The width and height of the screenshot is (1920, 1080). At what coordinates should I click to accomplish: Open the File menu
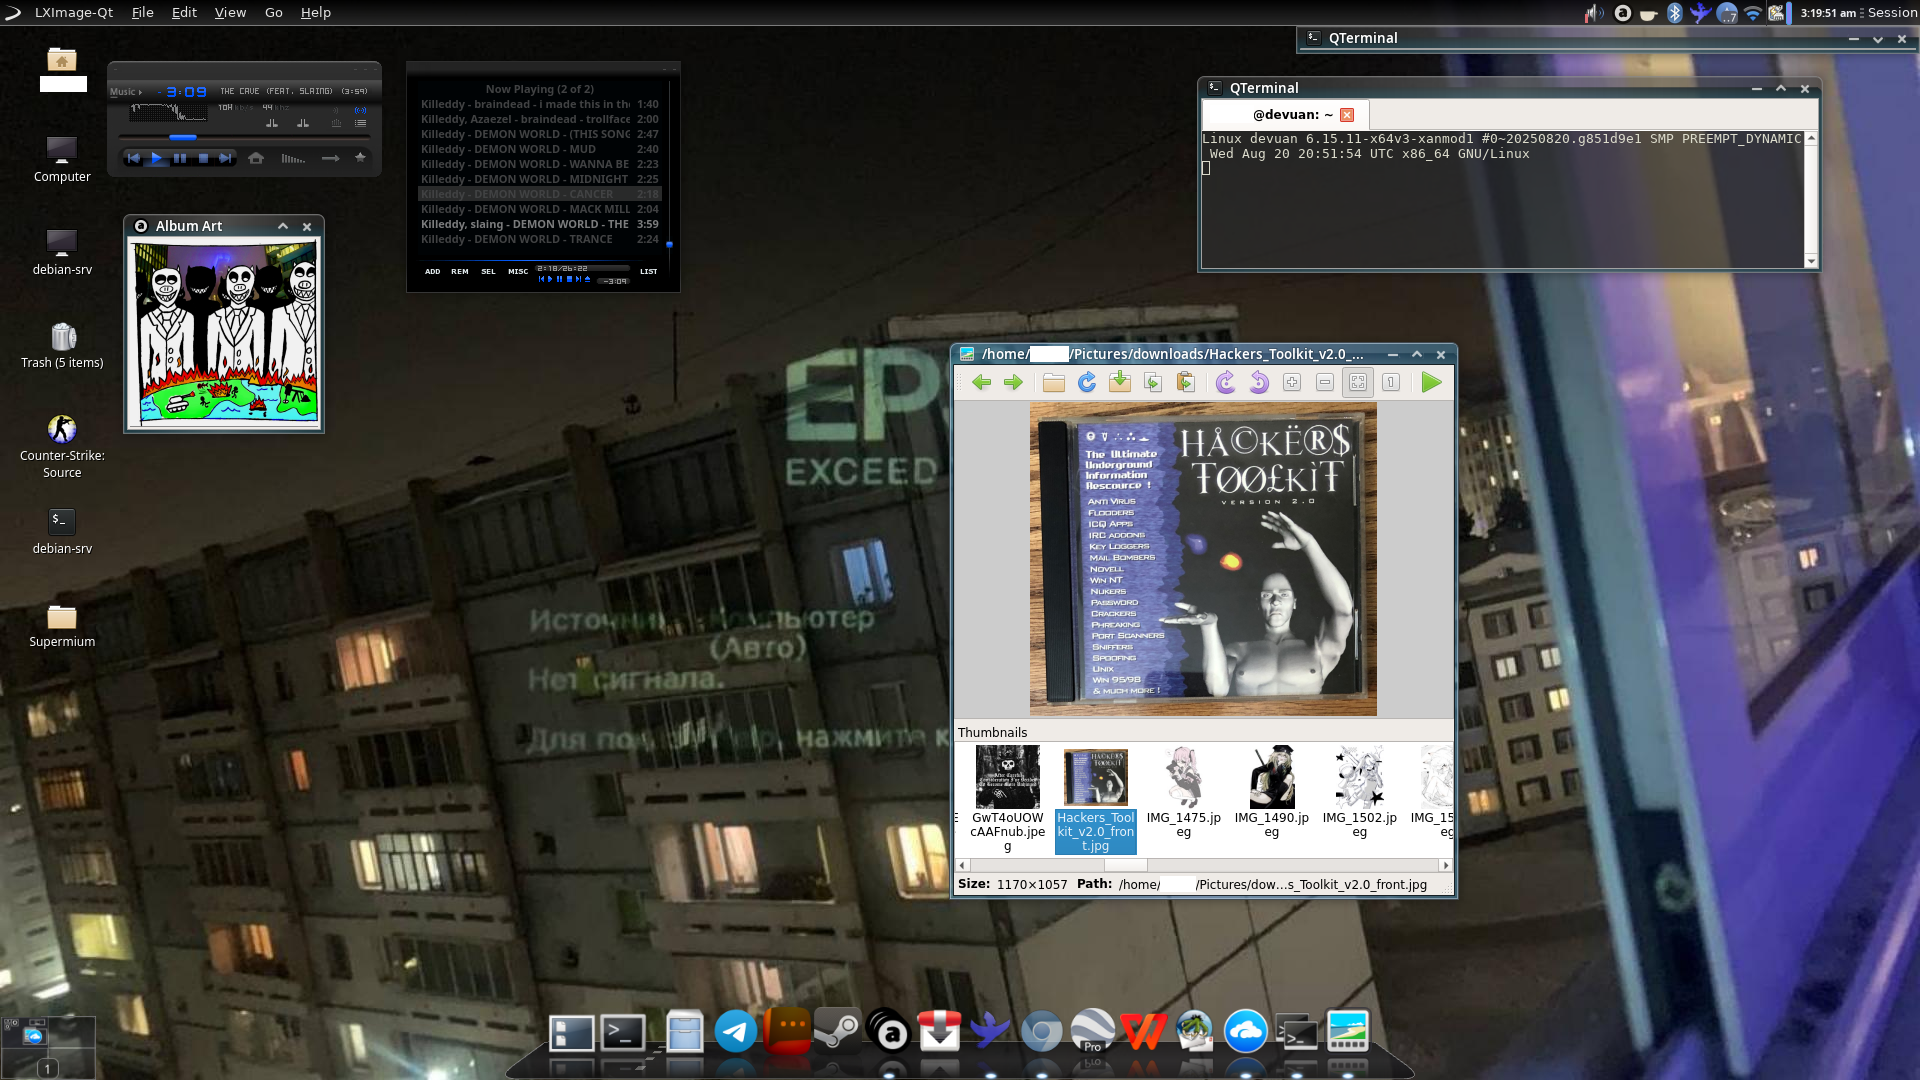(x=143, y=12)
